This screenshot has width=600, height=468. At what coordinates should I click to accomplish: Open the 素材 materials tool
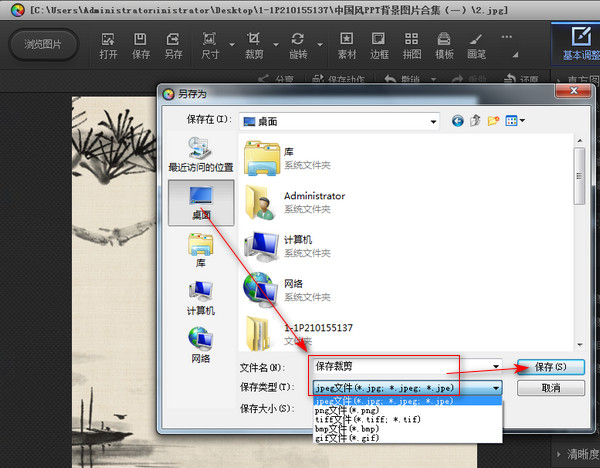click(x=347, y=46)
